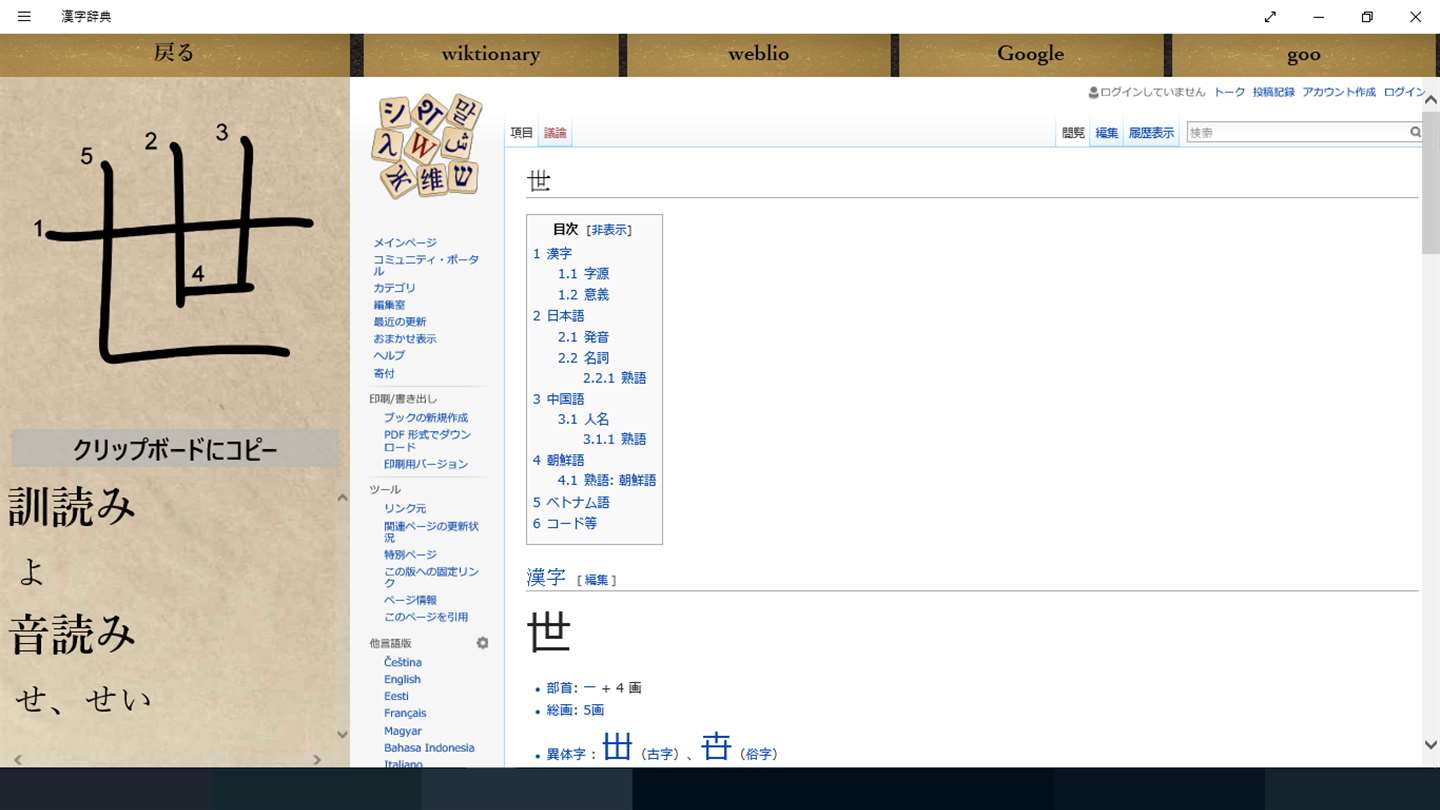Click このページを引用 link
Image resolution: width=1440 pixels, height=810 pixels.
coord(426,617)
